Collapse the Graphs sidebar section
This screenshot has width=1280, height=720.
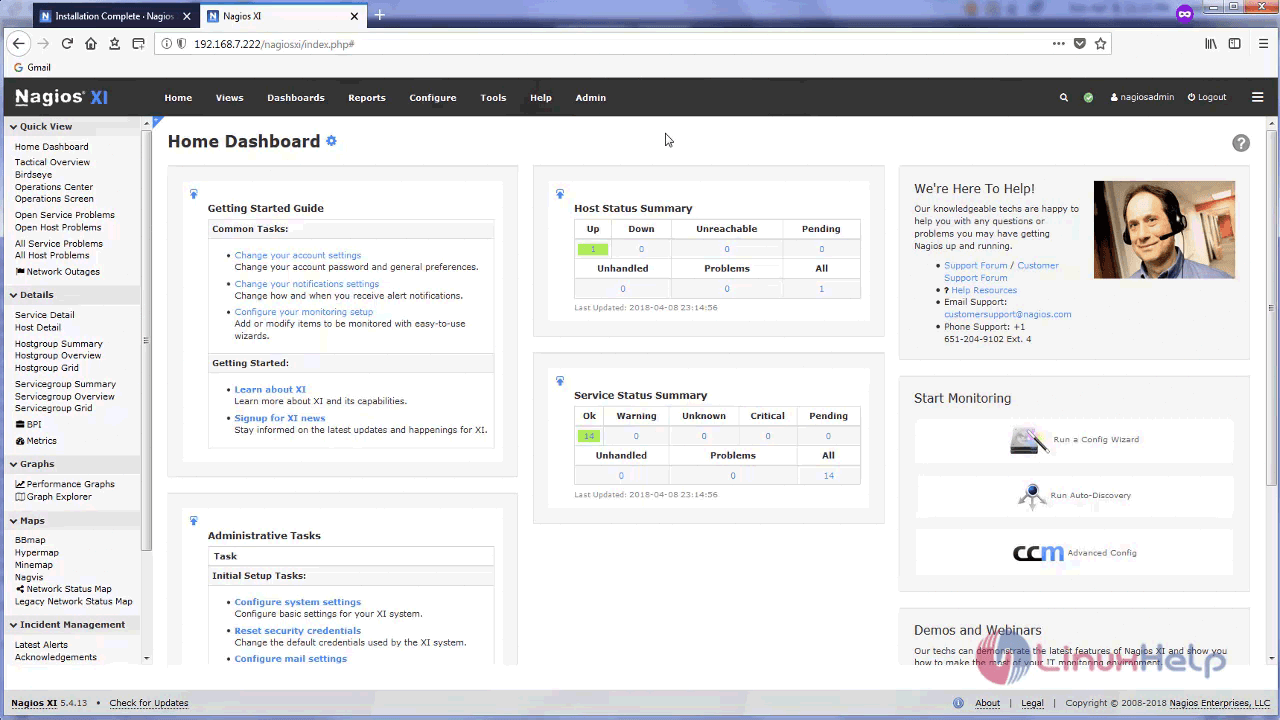click(x=13, y=464)
